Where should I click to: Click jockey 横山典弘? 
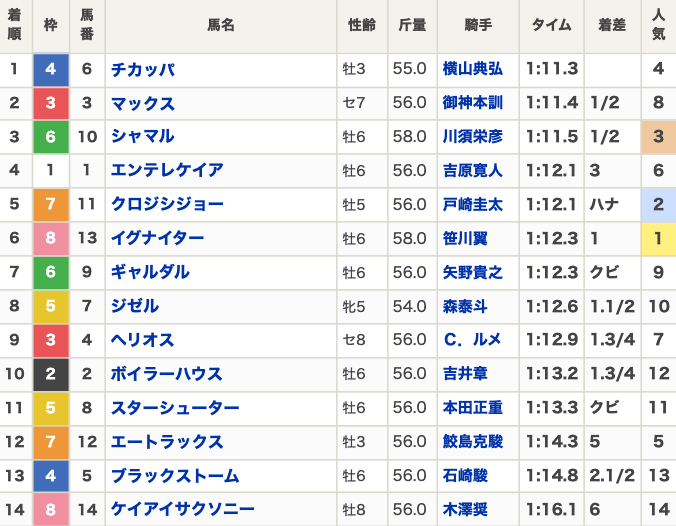[473, 69]
